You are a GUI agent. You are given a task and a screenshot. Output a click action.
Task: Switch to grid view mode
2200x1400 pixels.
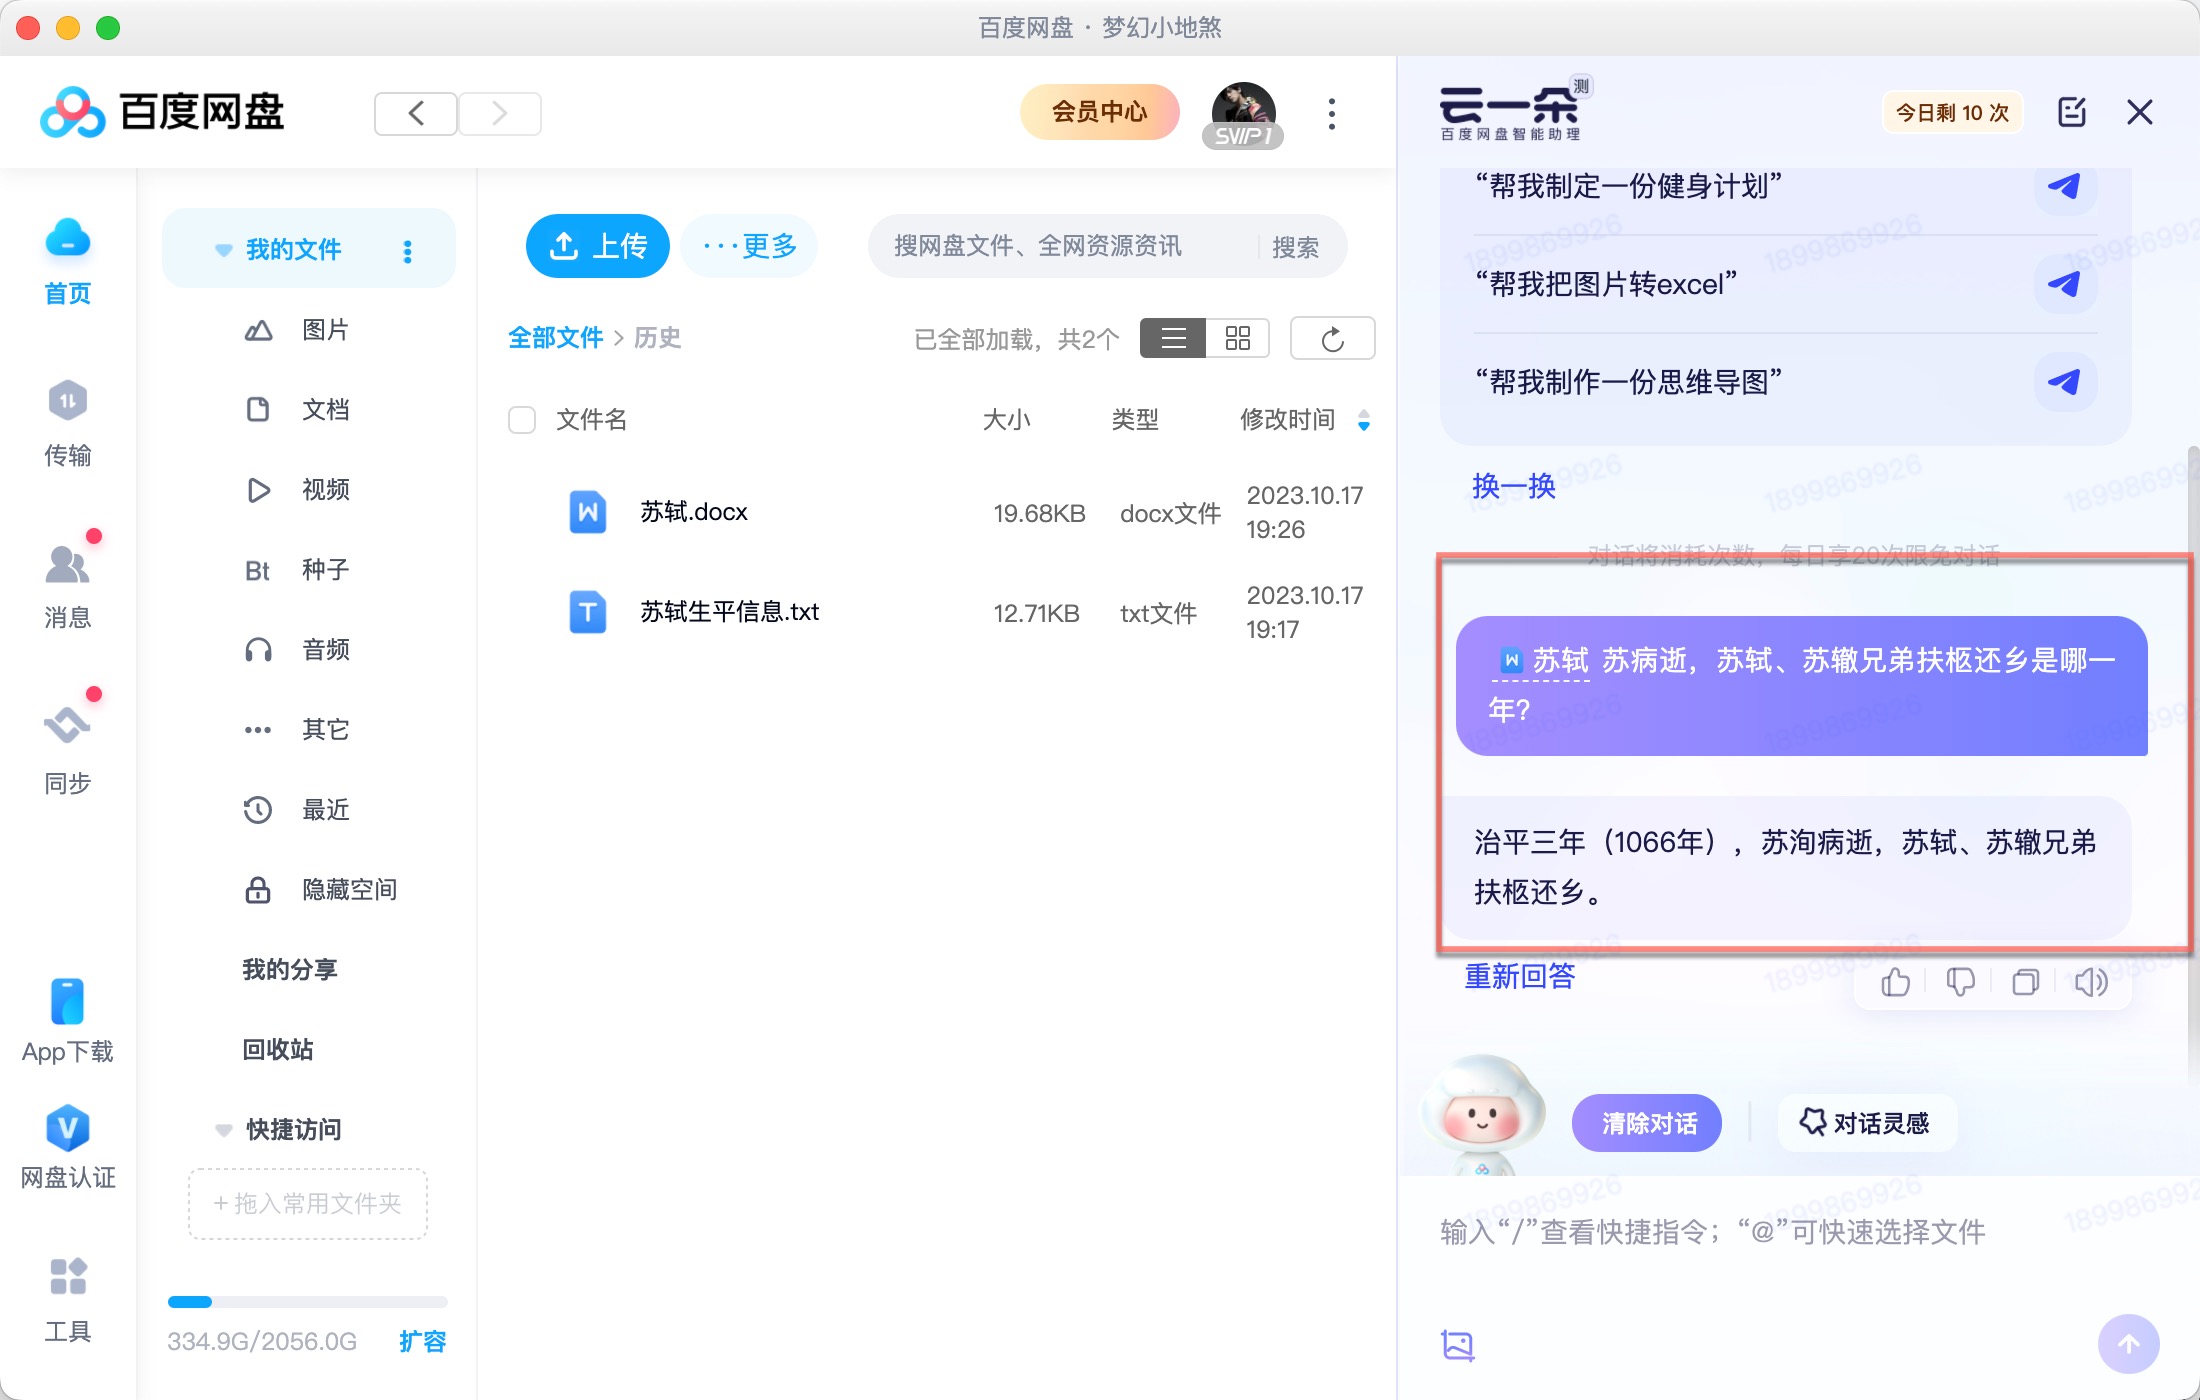[x=1237, y=339]
